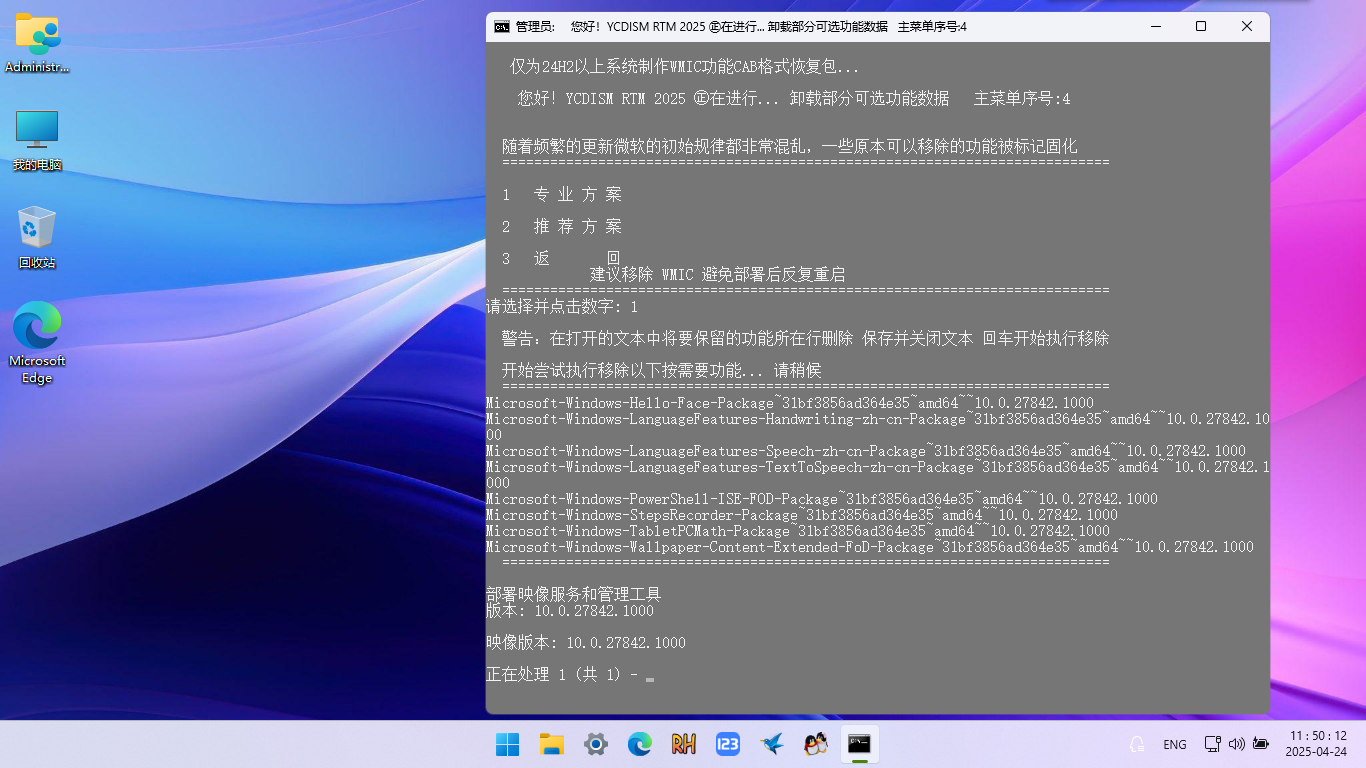Click the 请选择并点击数字 prompt line
The width and height of the screenshot is (1366, 768).
562,307
